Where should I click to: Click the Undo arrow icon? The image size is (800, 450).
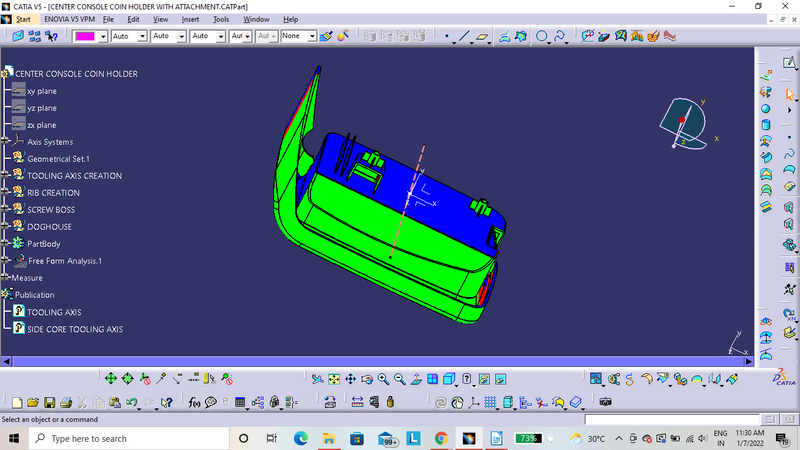pyautogui.click(x=132, y=403)
